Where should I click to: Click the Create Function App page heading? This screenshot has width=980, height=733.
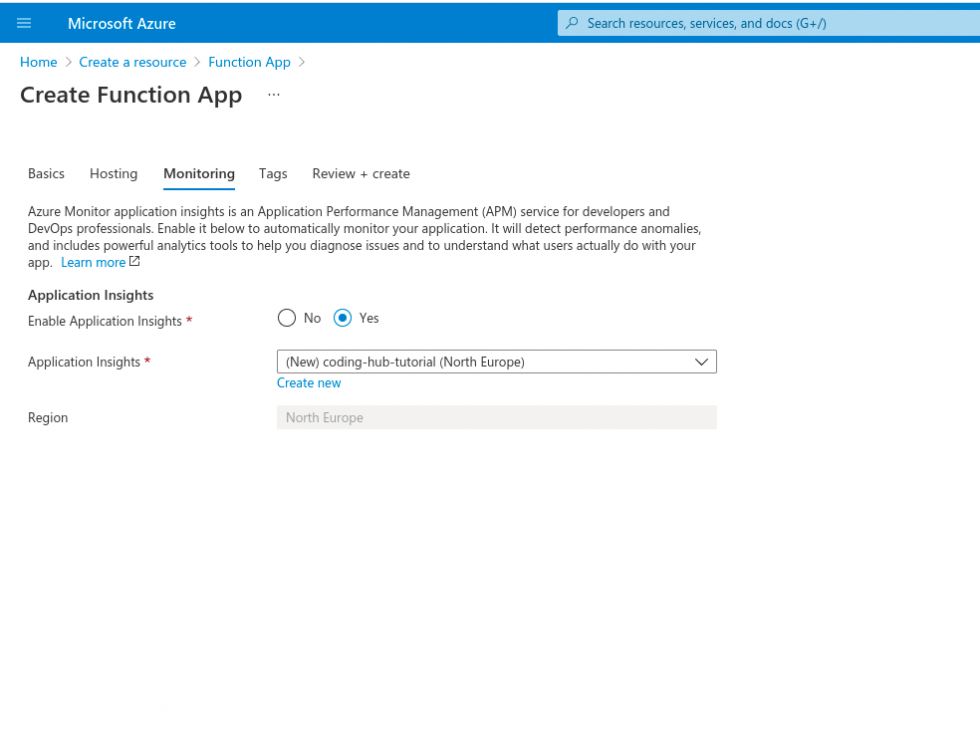click(x=131, y=95)
